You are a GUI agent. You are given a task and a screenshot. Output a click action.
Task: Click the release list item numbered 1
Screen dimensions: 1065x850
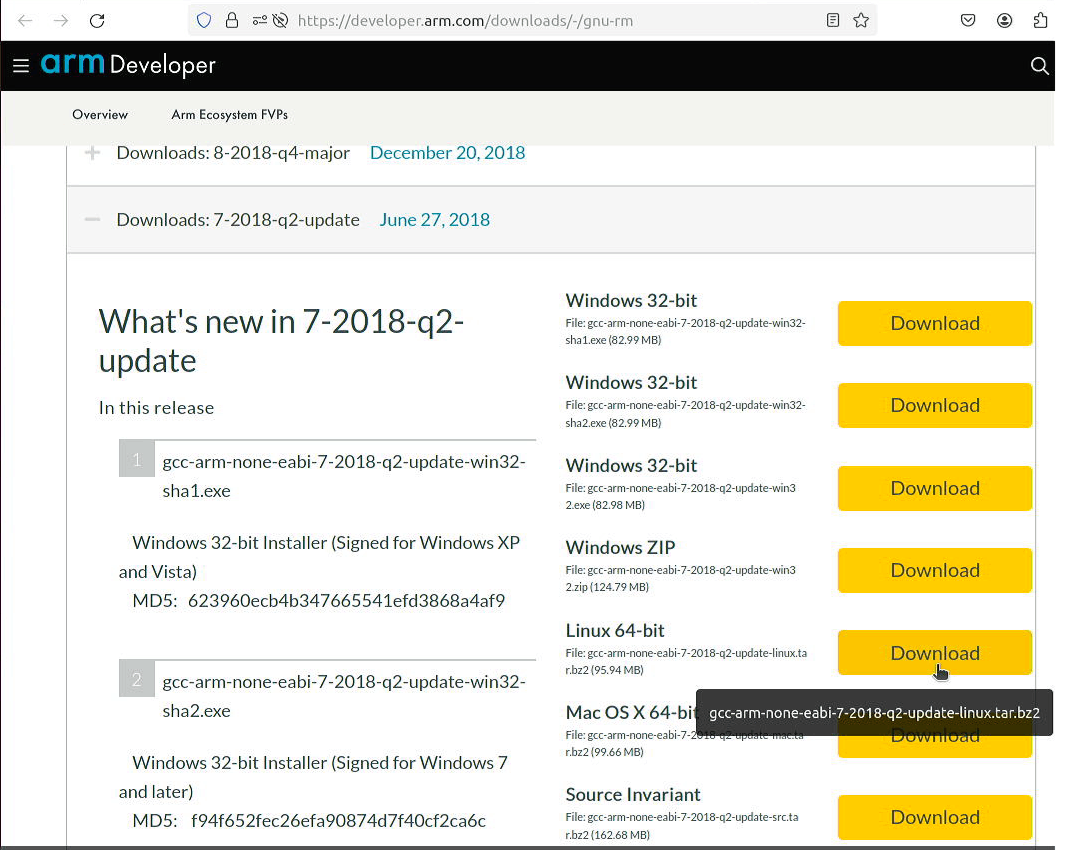coord(327,476)
